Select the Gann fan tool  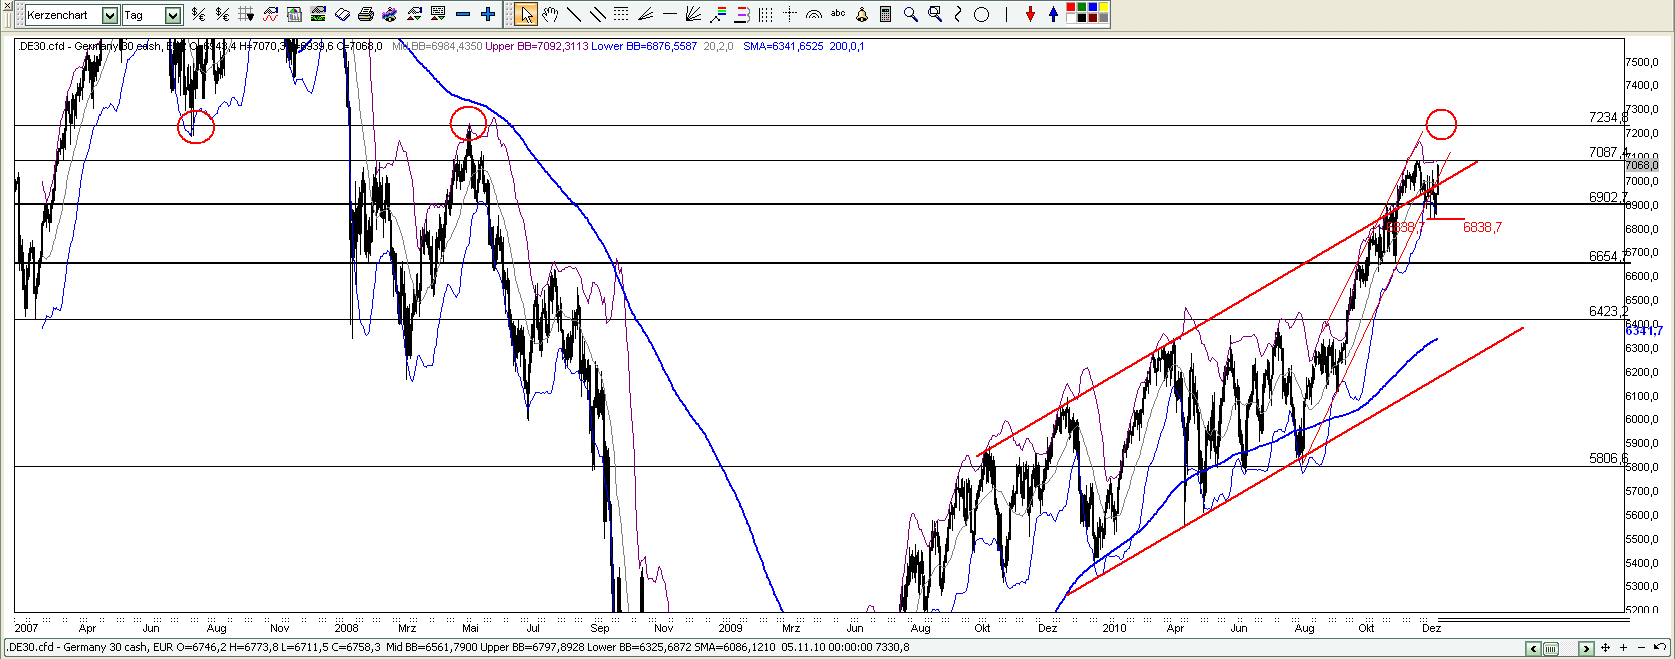pyautogui.click(x=693, y=14)
